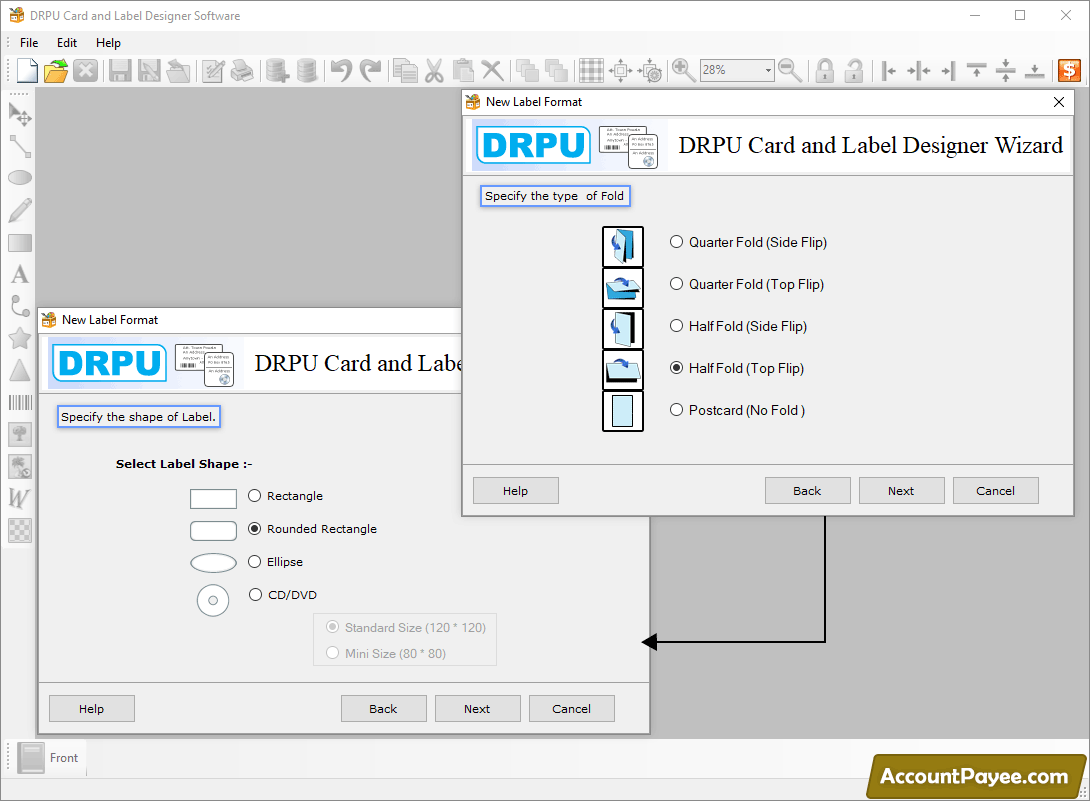Select the triangle shape tool
The height and width of the screenshot is (801, 1090).
pyautogui.click(x=20, y=371)
